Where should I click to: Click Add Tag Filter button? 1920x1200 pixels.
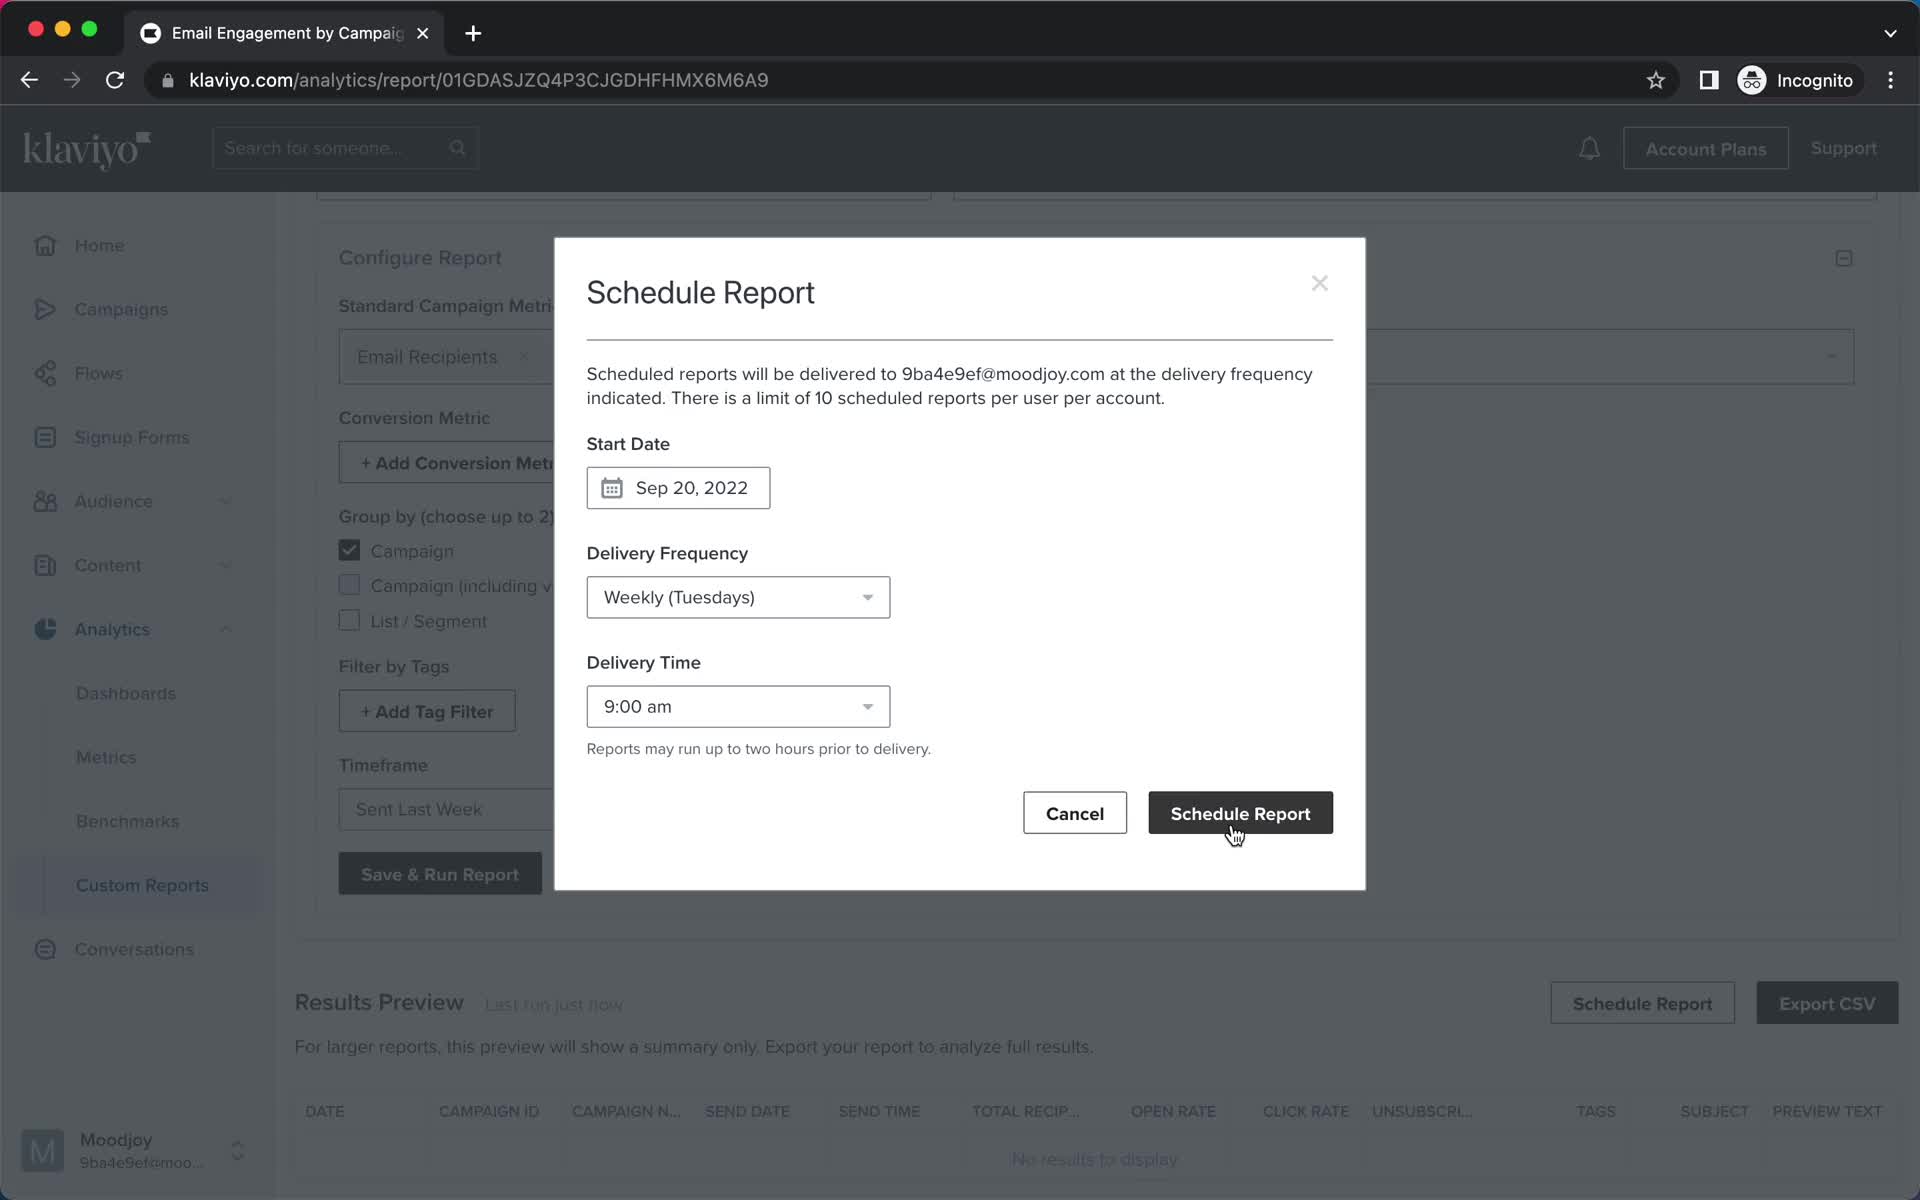(x=427, y=711)
